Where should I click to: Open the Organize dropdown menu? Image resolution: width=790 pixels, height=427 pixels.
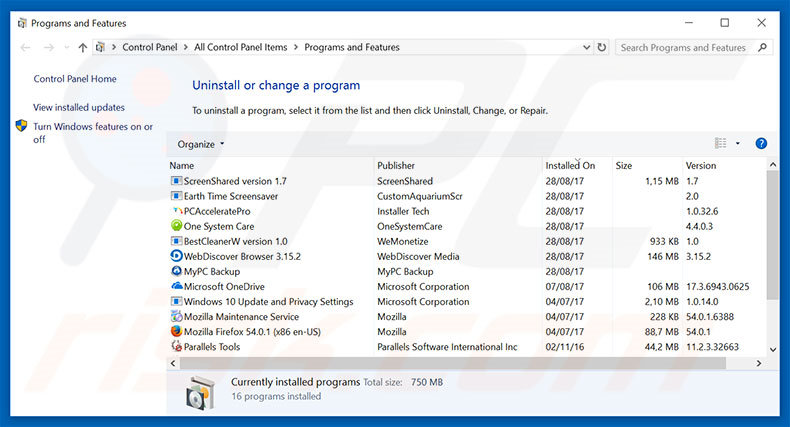[x=201, y=144]
